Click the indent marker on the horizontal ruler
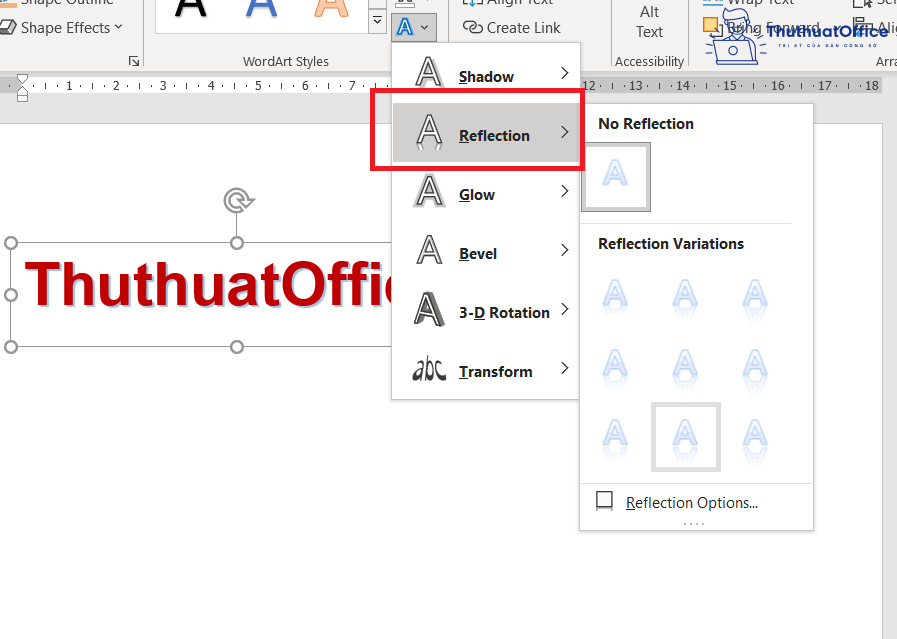 coord(22,88)
